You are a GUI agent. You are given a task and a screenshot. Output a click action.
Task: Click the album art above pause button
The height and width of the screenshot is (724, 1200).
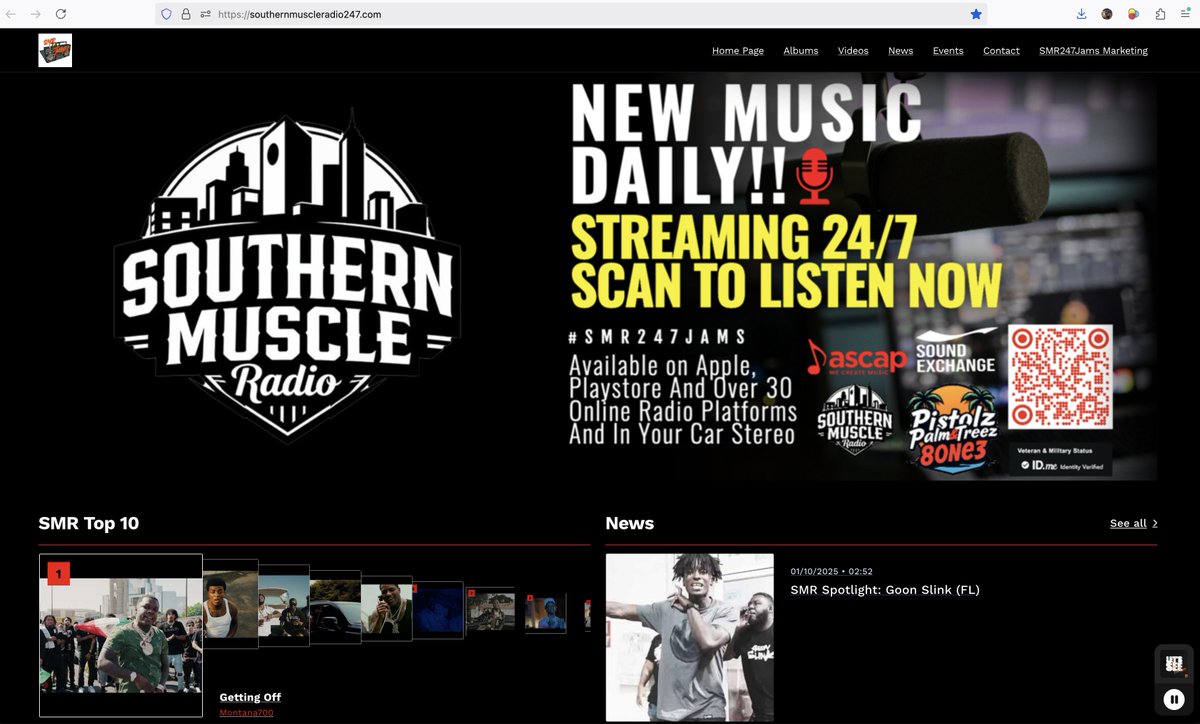pyautogui.click(x=1174, y=663)
